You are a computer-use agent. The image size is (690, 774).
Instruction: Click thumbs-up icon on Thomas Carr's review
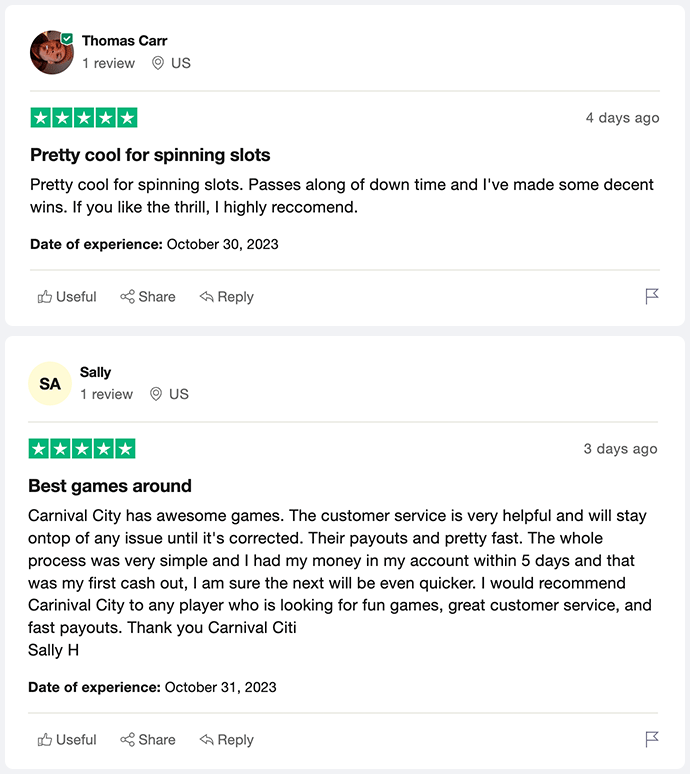click(45, 297)
